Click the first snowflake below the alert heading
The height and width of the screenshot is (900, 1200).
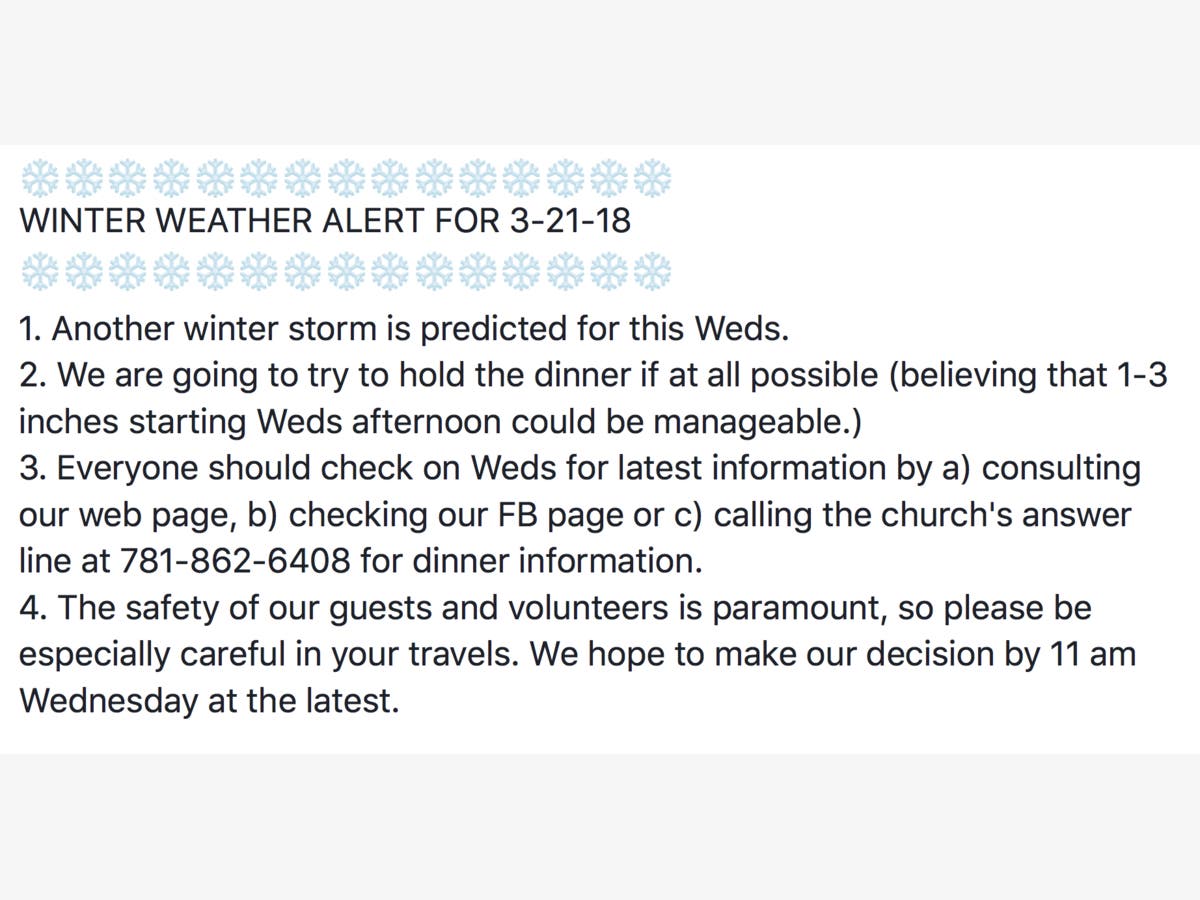coord(41,269)
